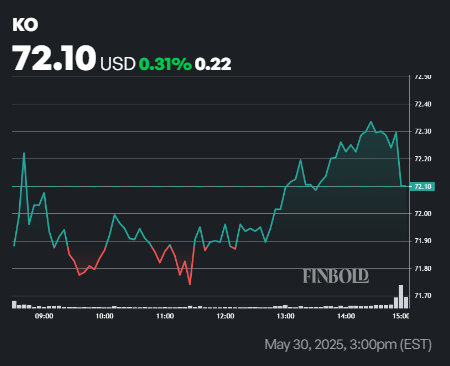This screenshot has width=450, height=366.
Task: Click the May 30, 2025, 3:00pm timestamp
Action: pos(348,344)
